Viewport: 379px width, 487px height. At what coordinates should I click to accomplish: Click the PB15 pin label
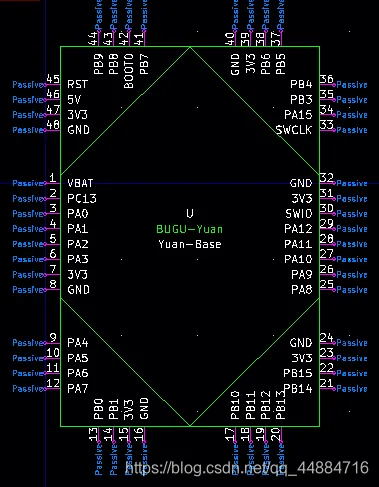[298, 373]
